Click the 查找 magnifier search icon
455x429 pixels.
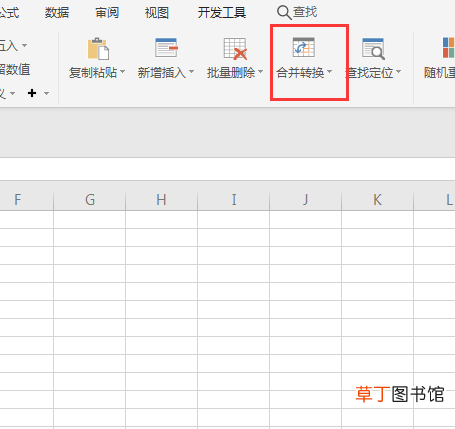[x=284, y=13]
